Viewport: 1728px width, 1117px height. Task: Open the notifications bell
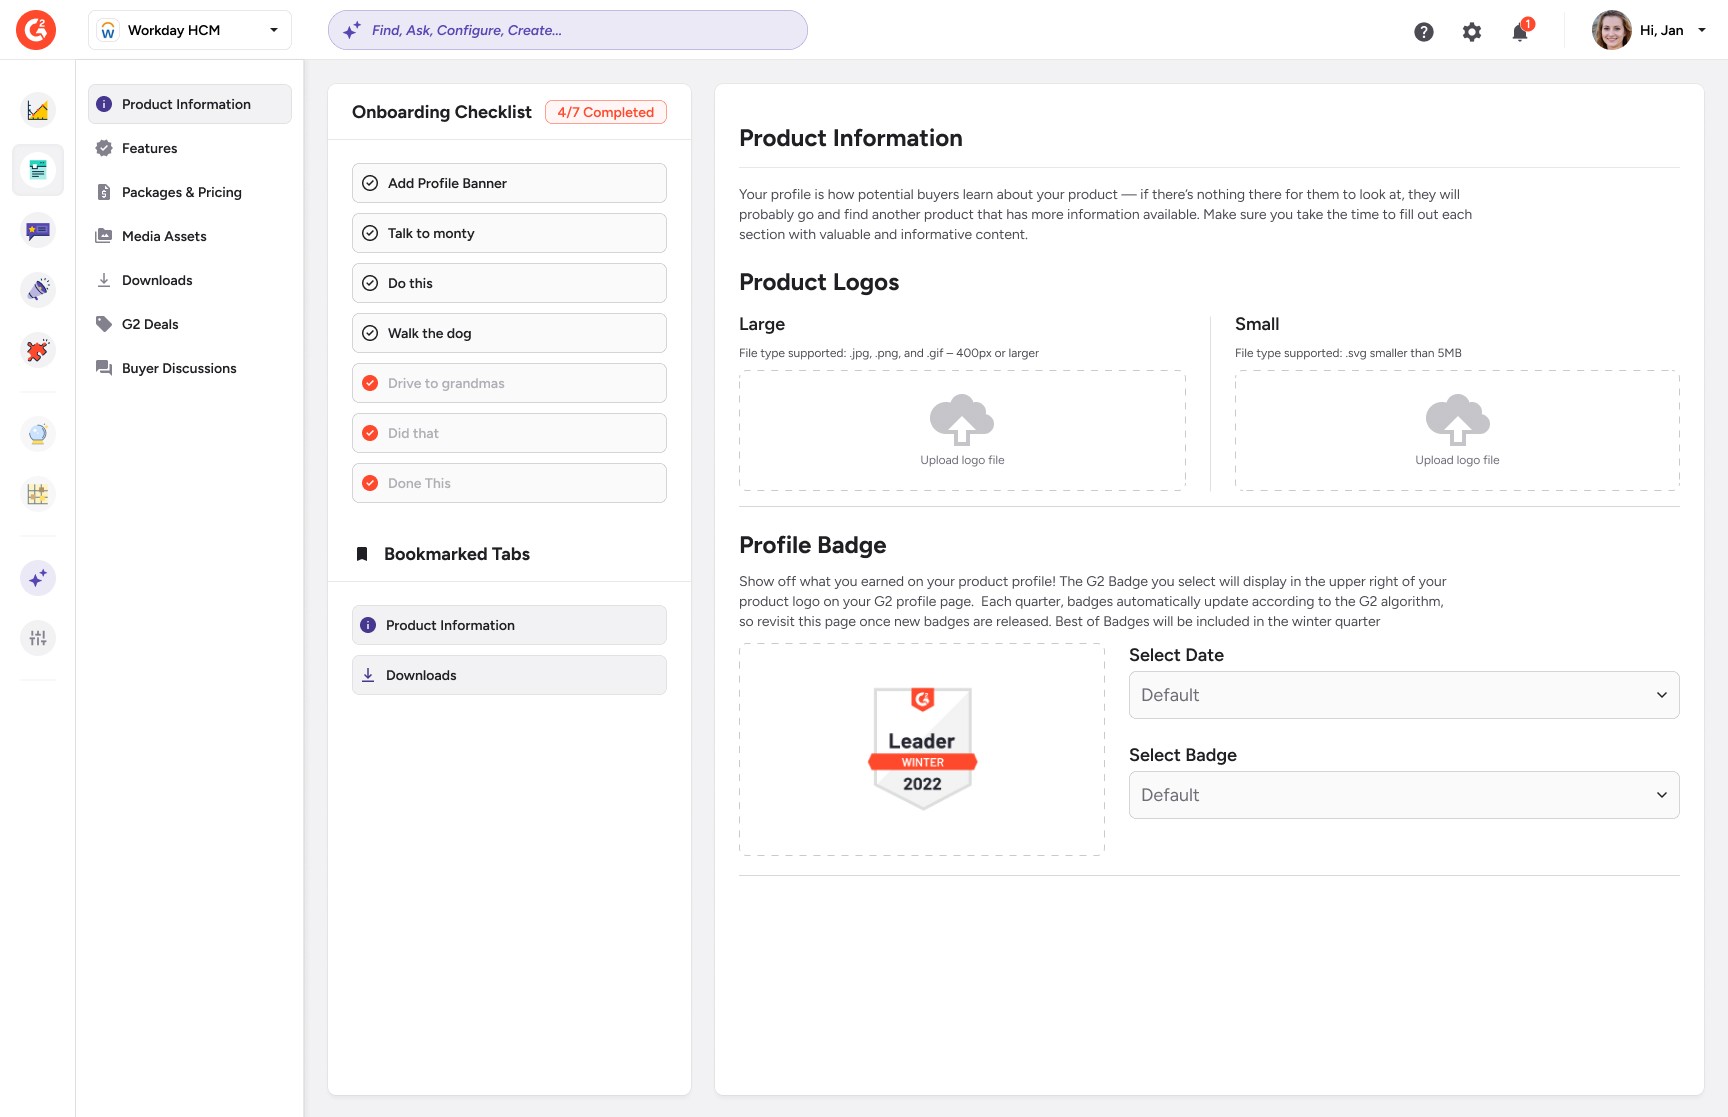click(x=1520, y=31)
